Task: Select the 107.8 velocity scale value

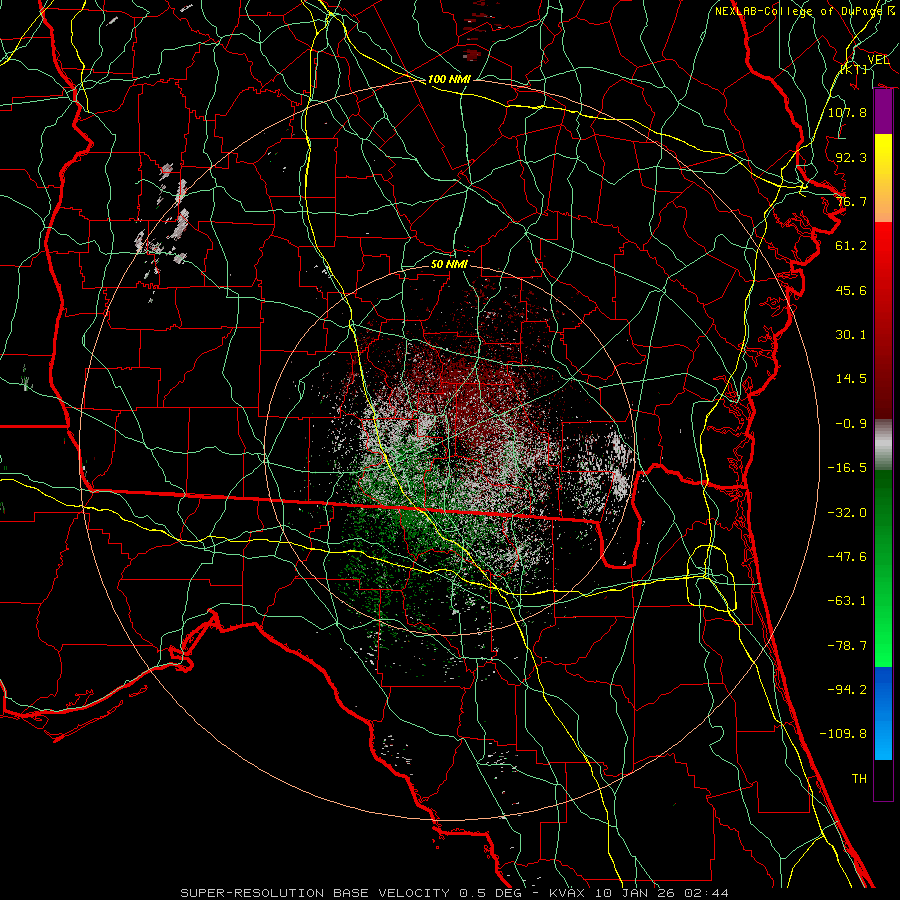Action: click(x=847, y=112)
